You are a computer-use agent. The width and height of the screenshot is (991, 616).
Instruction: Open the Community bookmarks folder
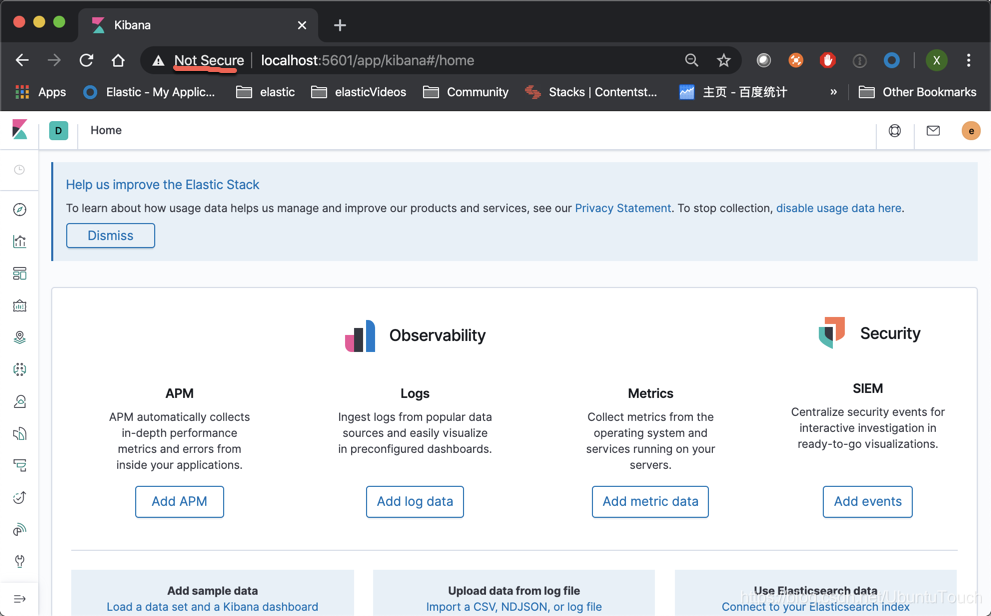point(466,92)
